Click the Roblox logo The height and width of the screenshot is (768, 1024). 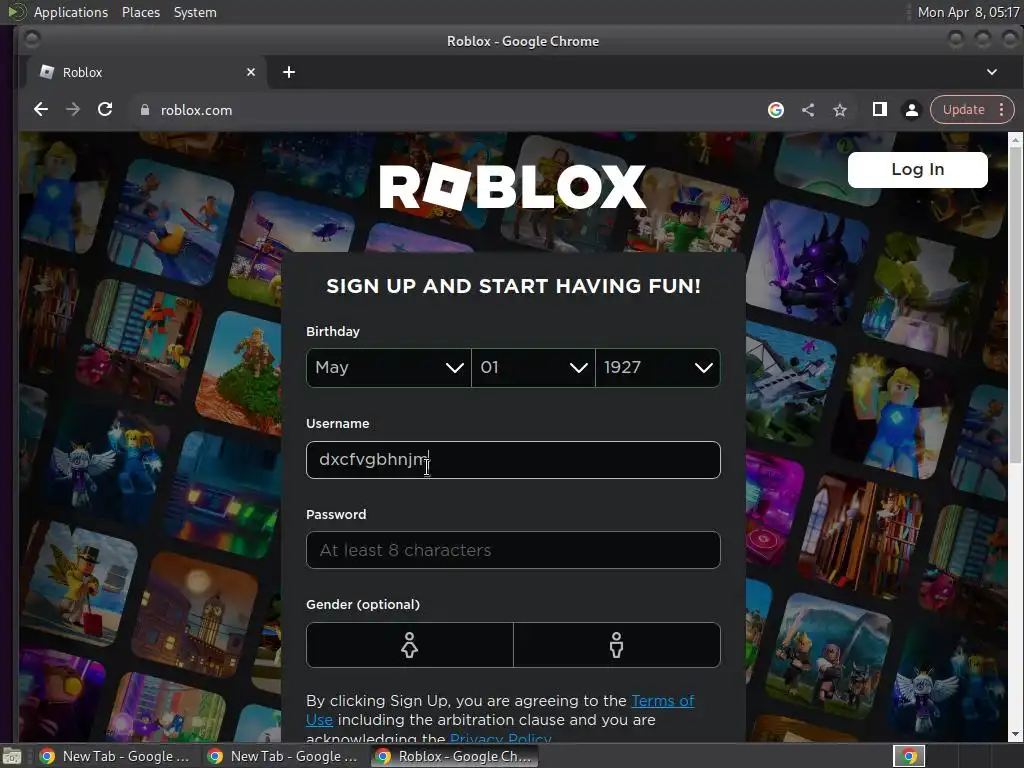[x=513, y=187]
